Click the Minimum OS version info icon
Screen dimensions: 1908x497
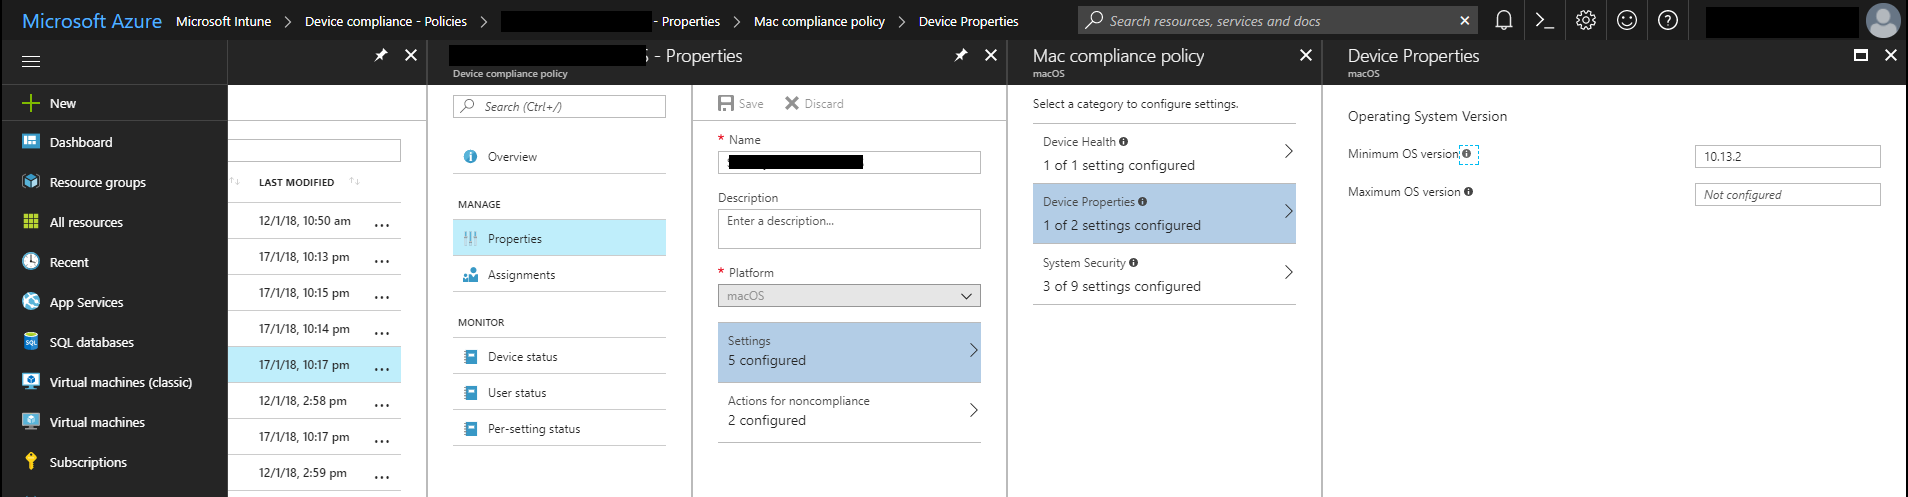[1466, 154]
